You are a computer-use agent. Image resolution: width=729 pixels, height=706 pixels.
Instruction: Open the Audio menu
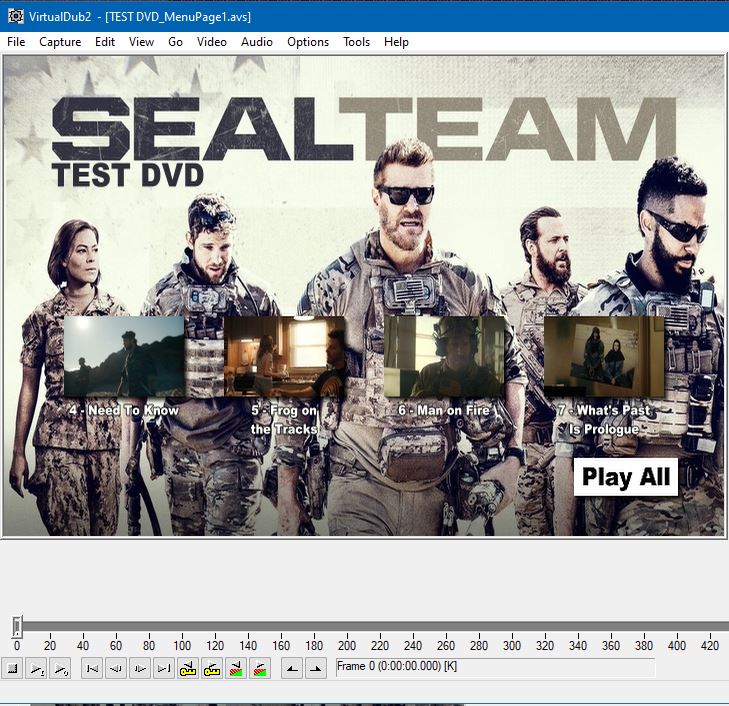(257, 42)
